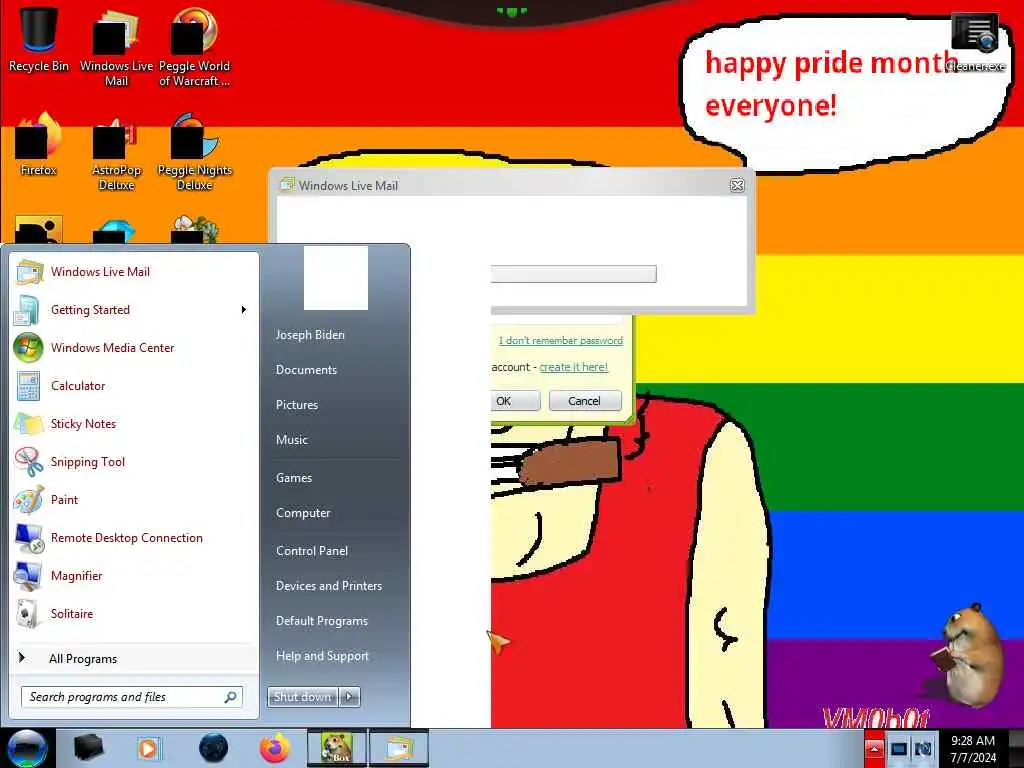Open Sticky Notes from Start menu
Screen dimensions: 1024x768
coord(134,423)
